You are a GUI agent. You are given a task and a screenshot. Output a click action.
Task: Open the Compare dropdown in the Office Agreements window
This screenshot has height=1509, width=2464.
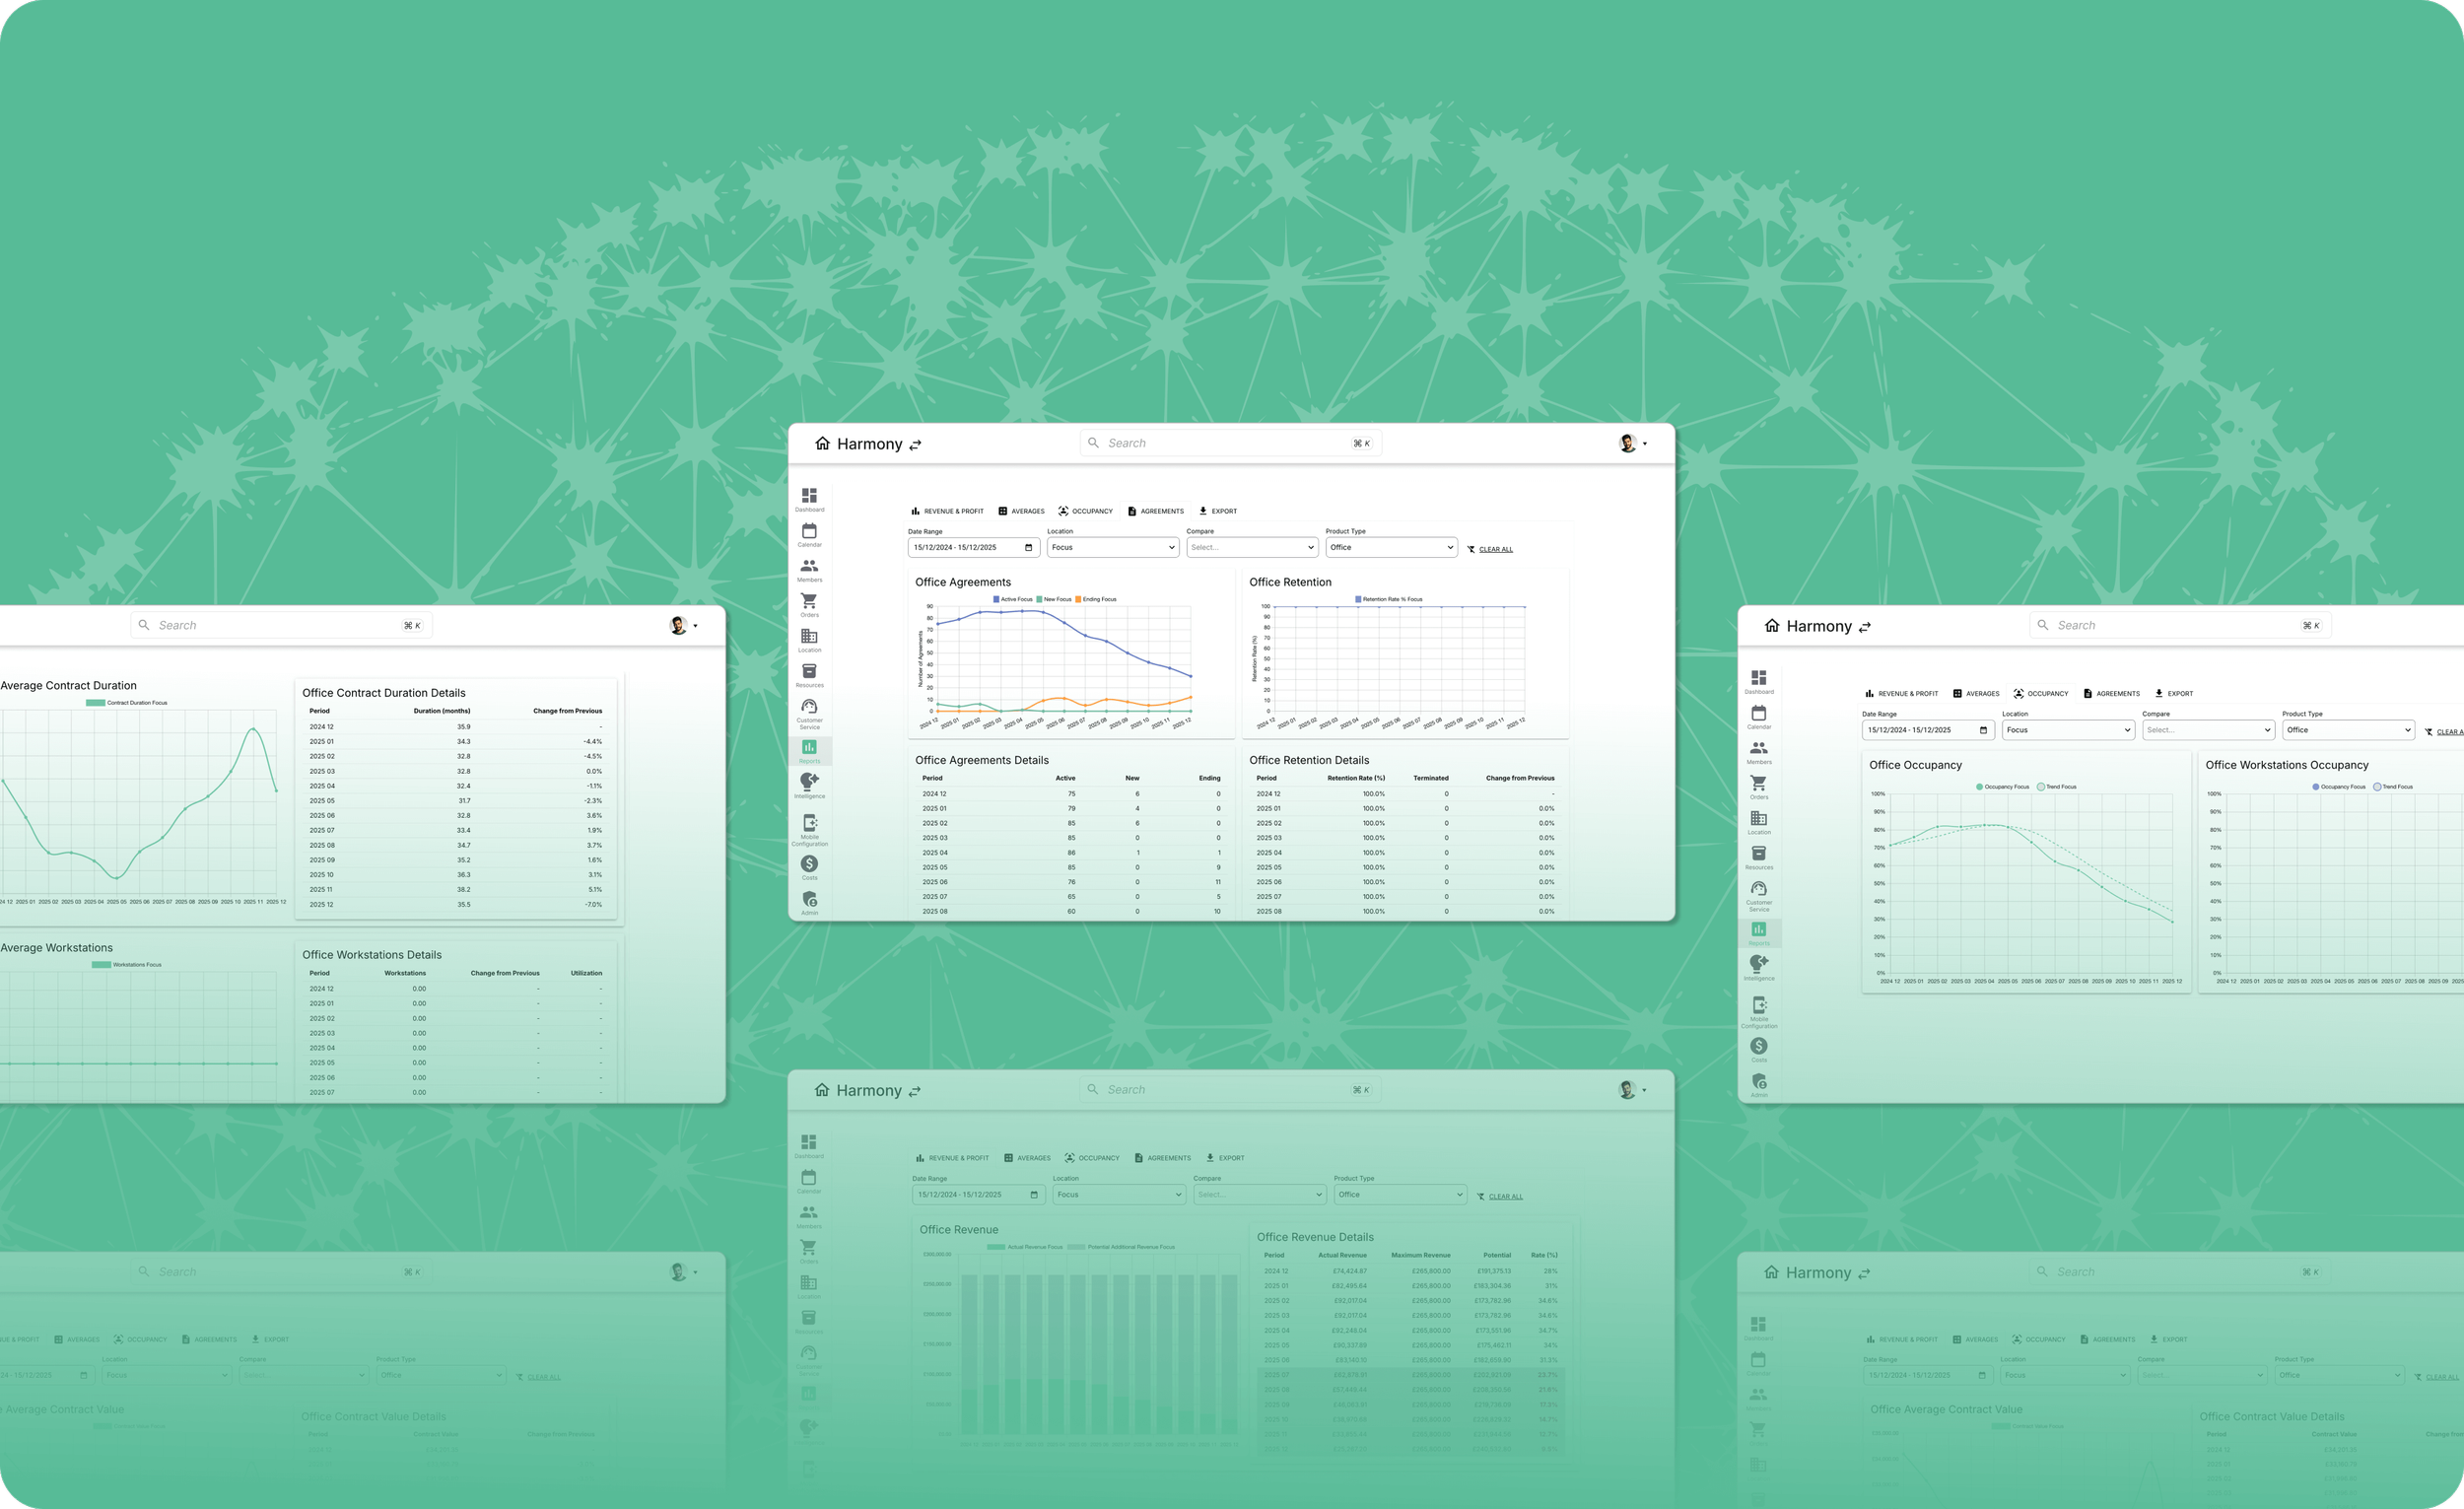(x=1251, y=547)
